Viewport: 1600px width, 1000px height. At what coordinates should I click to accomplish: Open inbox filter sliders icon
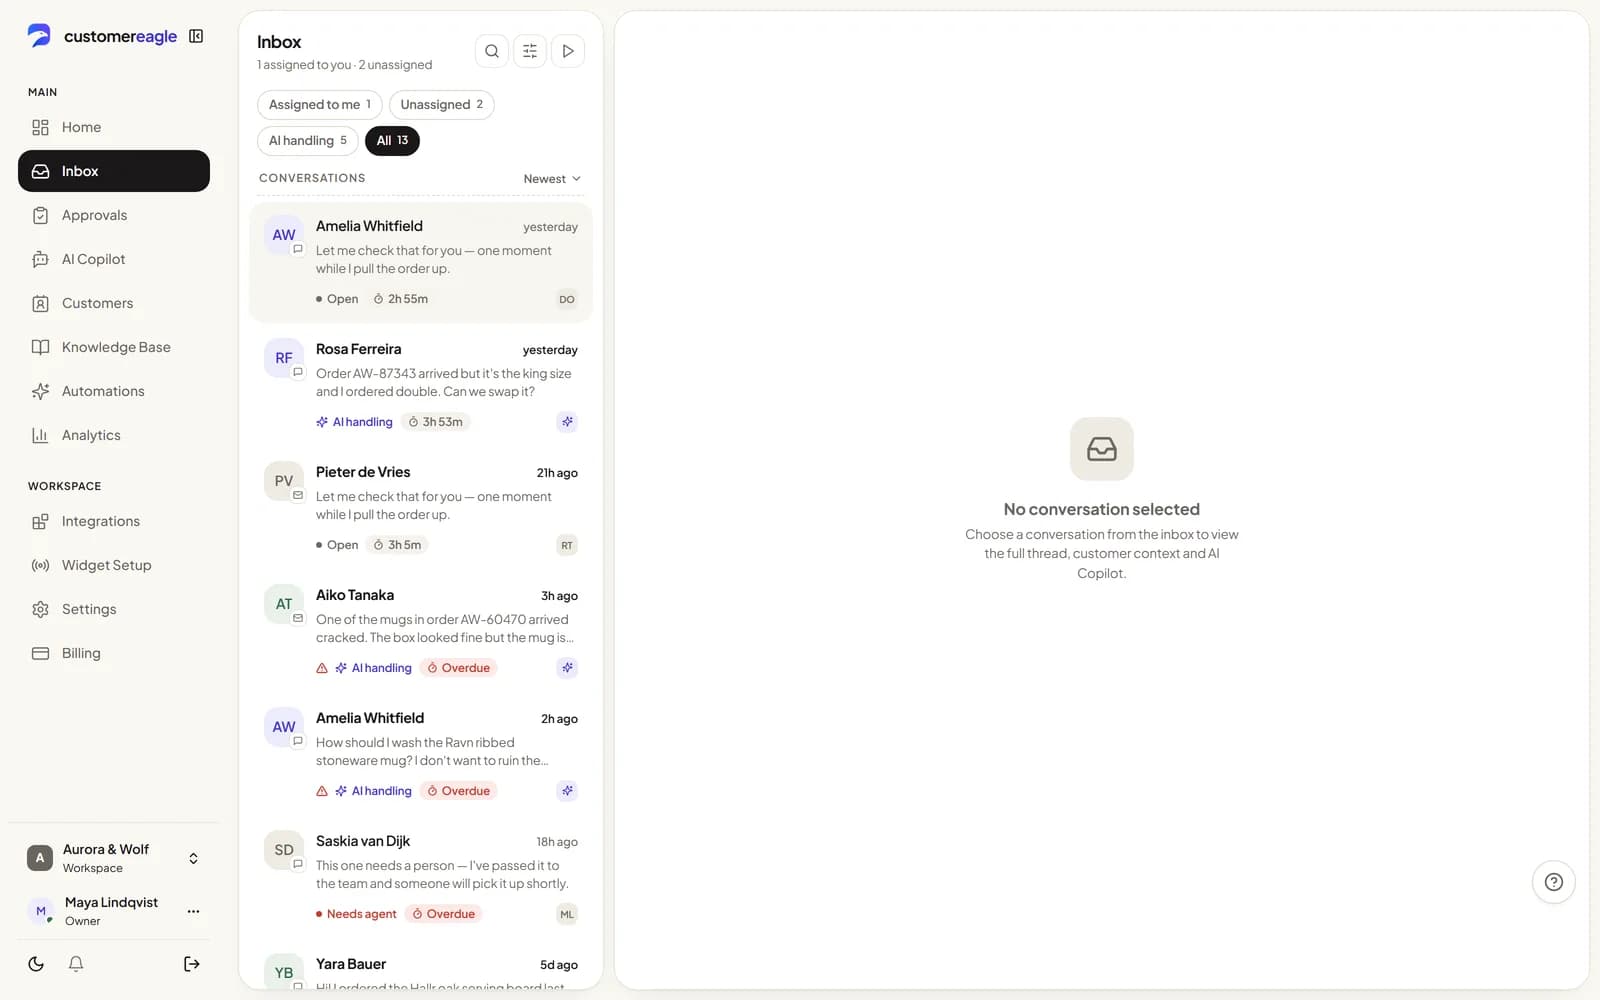530,51
